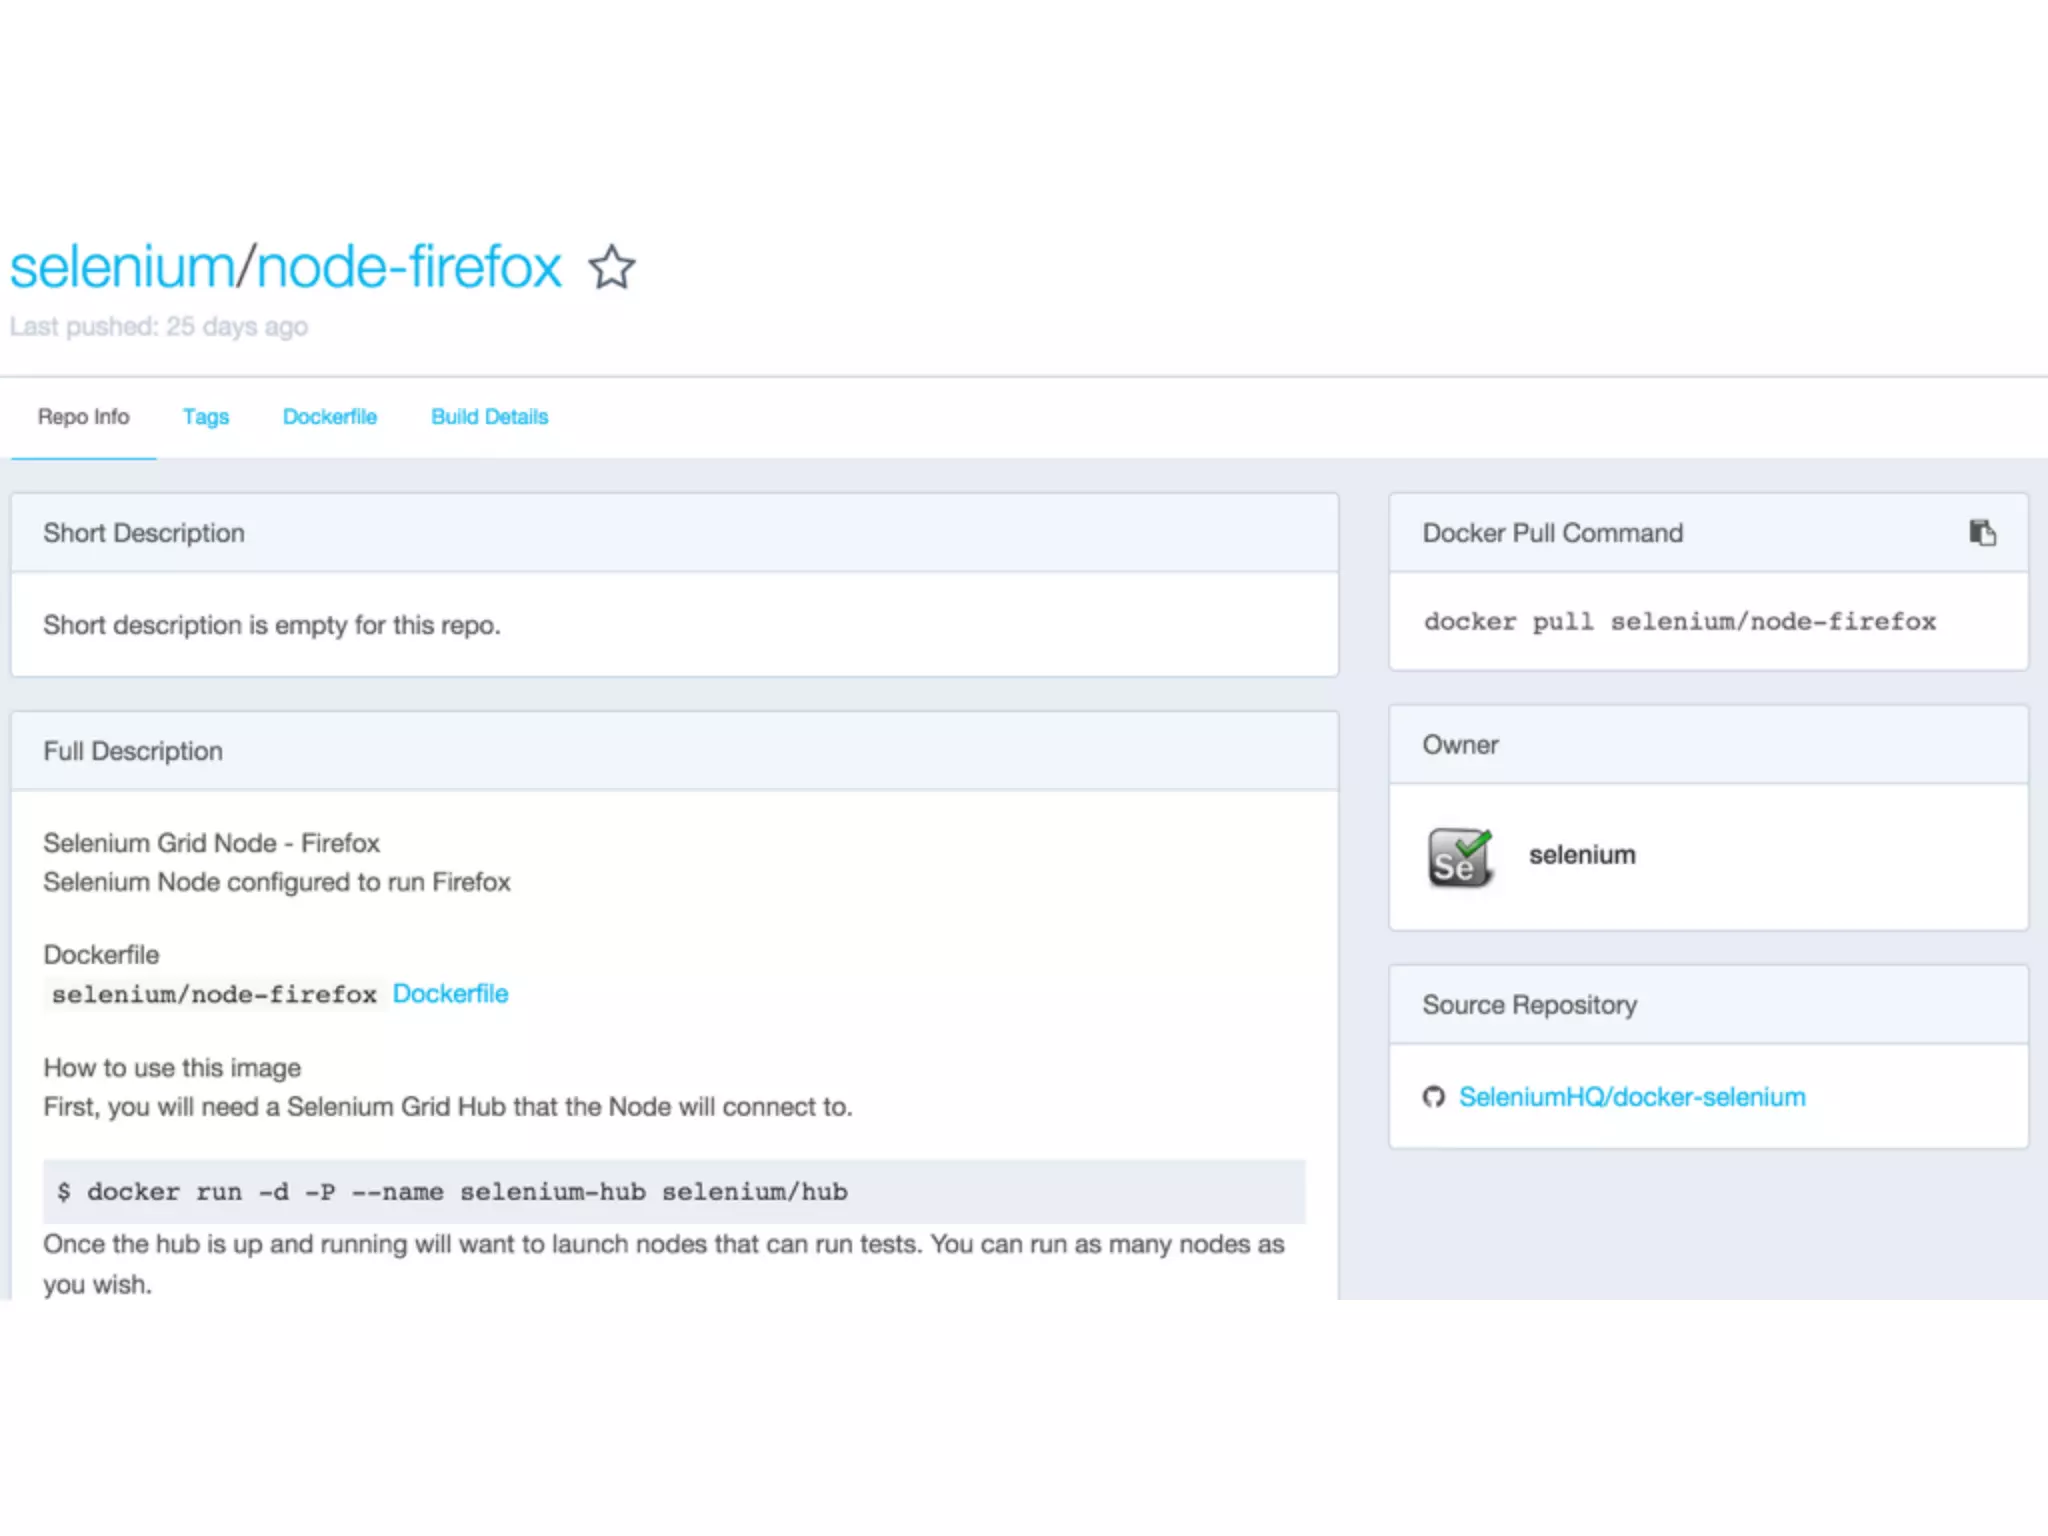Click the node-firefox name in the page title
2048x1536 pixels.
click(x=409, y=268)
